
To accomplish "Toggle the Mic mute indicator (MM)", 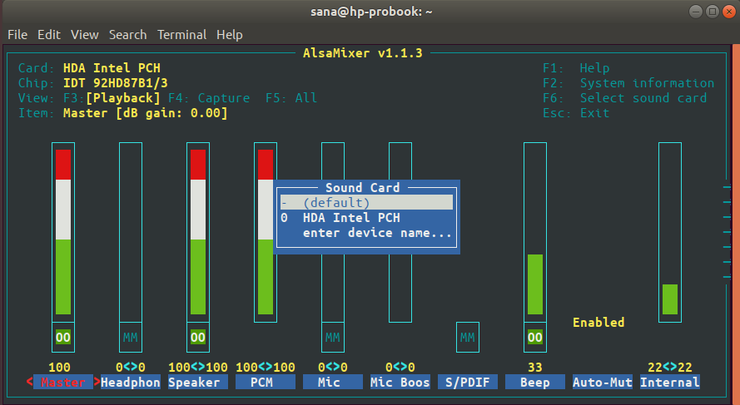I will pyautogui.click(x=333, y=337).
